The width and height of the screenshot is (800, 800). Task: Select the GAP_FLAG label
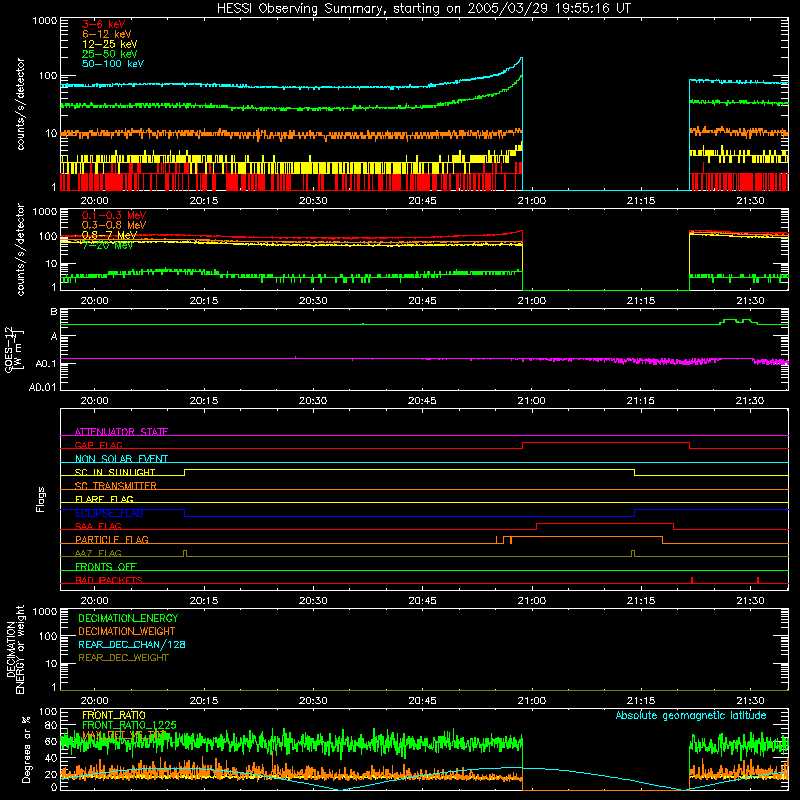click(98, 445)
